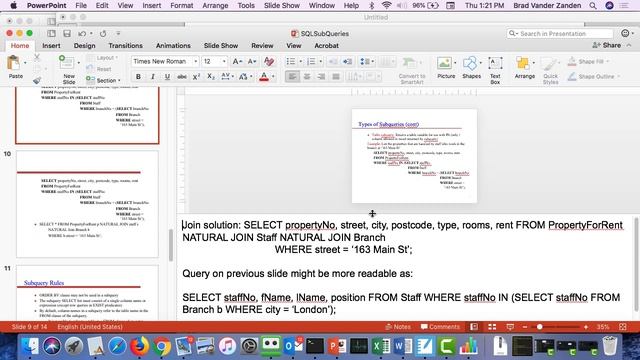Switch to the Insert tab
This screenshot has width=640, height=360.
[x=51, y=46]
